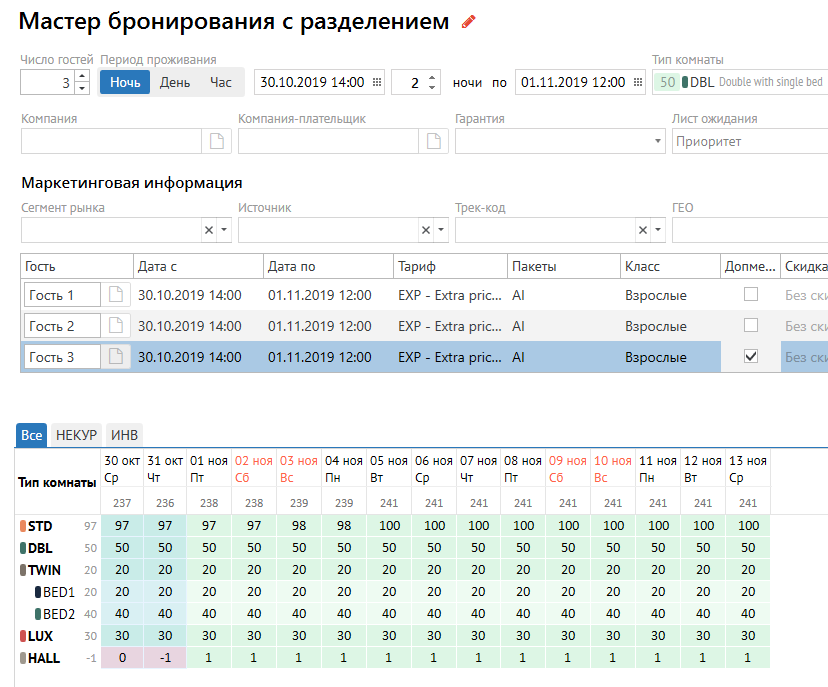Image resolution: width=828 pixels, height=687 pixels.
Task: Switch to the НЕКУР tab
Action: [x=76, y=435]
